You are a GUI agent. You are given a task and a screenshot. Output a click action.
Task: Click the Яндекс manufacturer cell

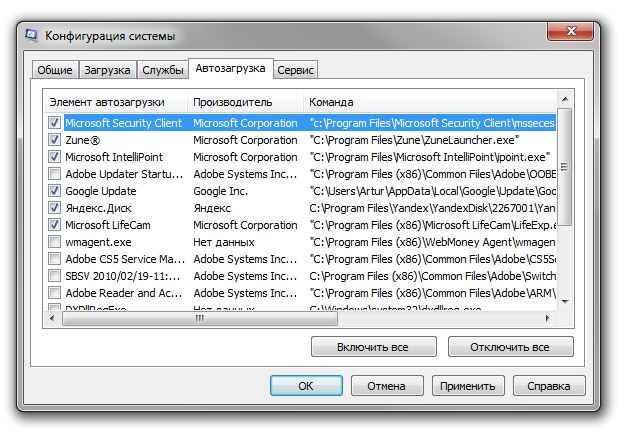pyautogui.click(x=212, y=208)
